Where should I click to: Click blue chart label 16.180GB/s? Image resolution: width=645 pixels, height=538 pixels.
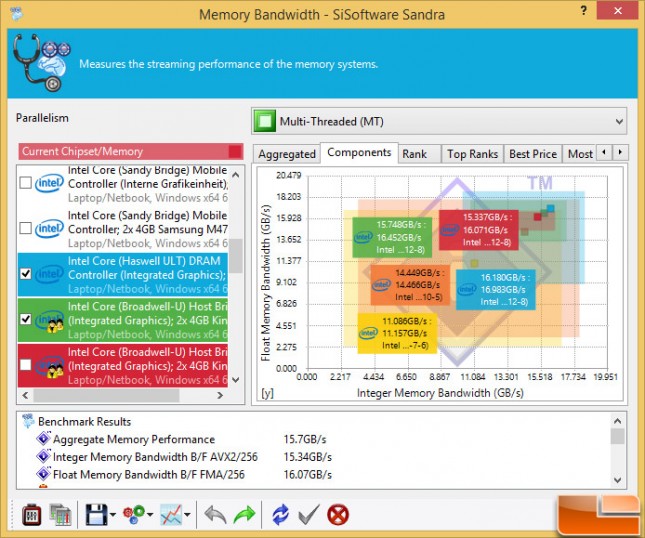click(x=496, y=290)
